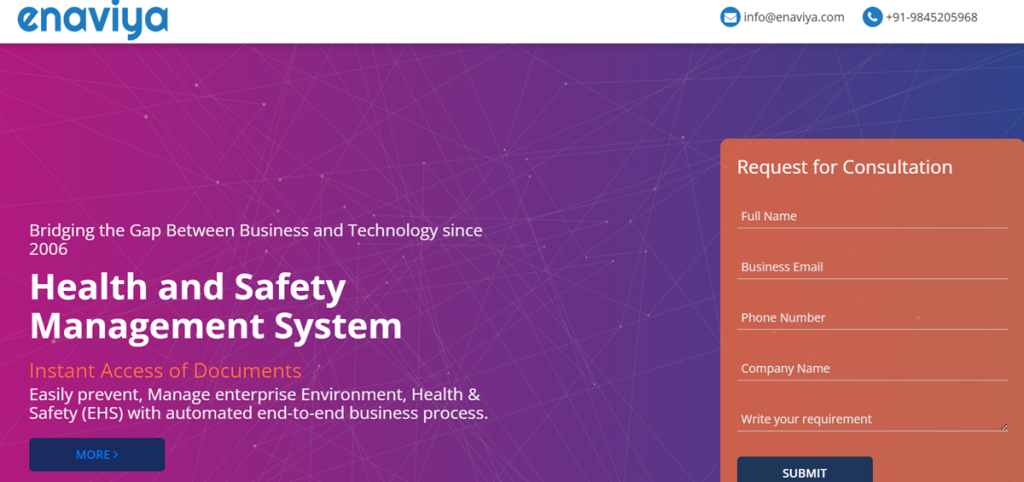This screenshot has height=482, width=1024.
Task: Submit the consultation form
Action: [805, 470]
